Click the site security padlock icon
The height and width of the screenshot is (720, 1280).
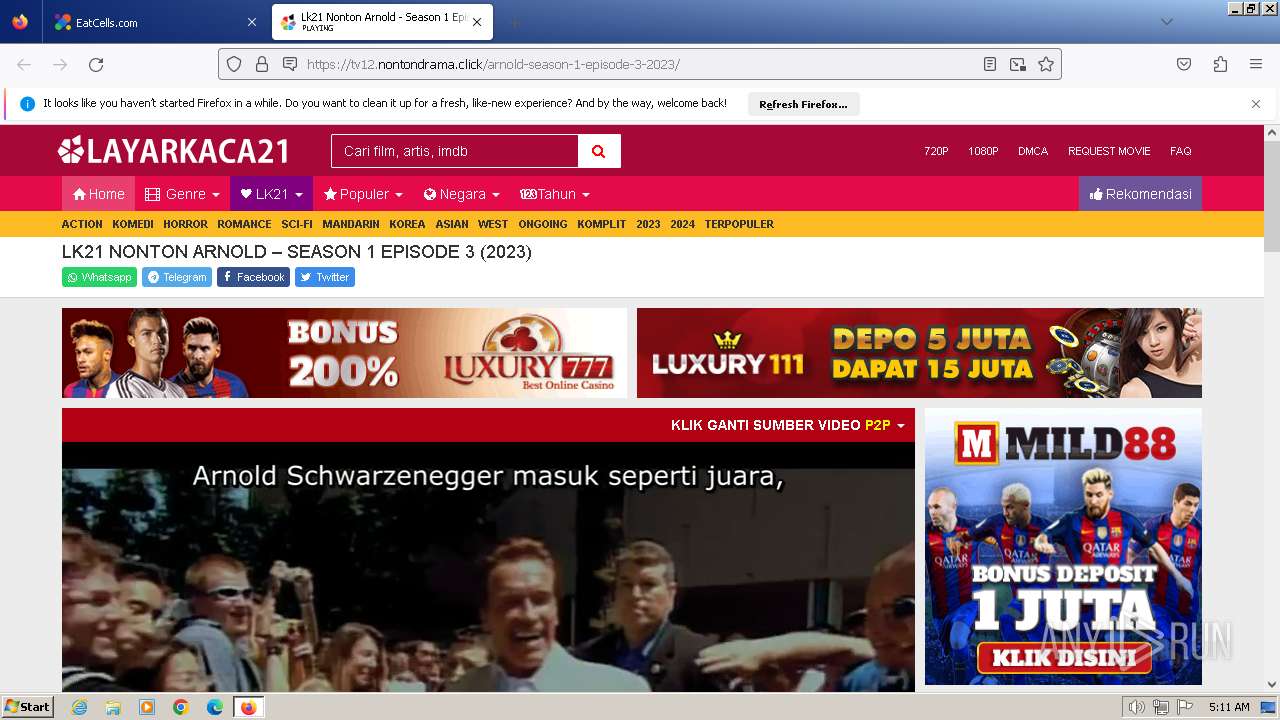[262, 64]
